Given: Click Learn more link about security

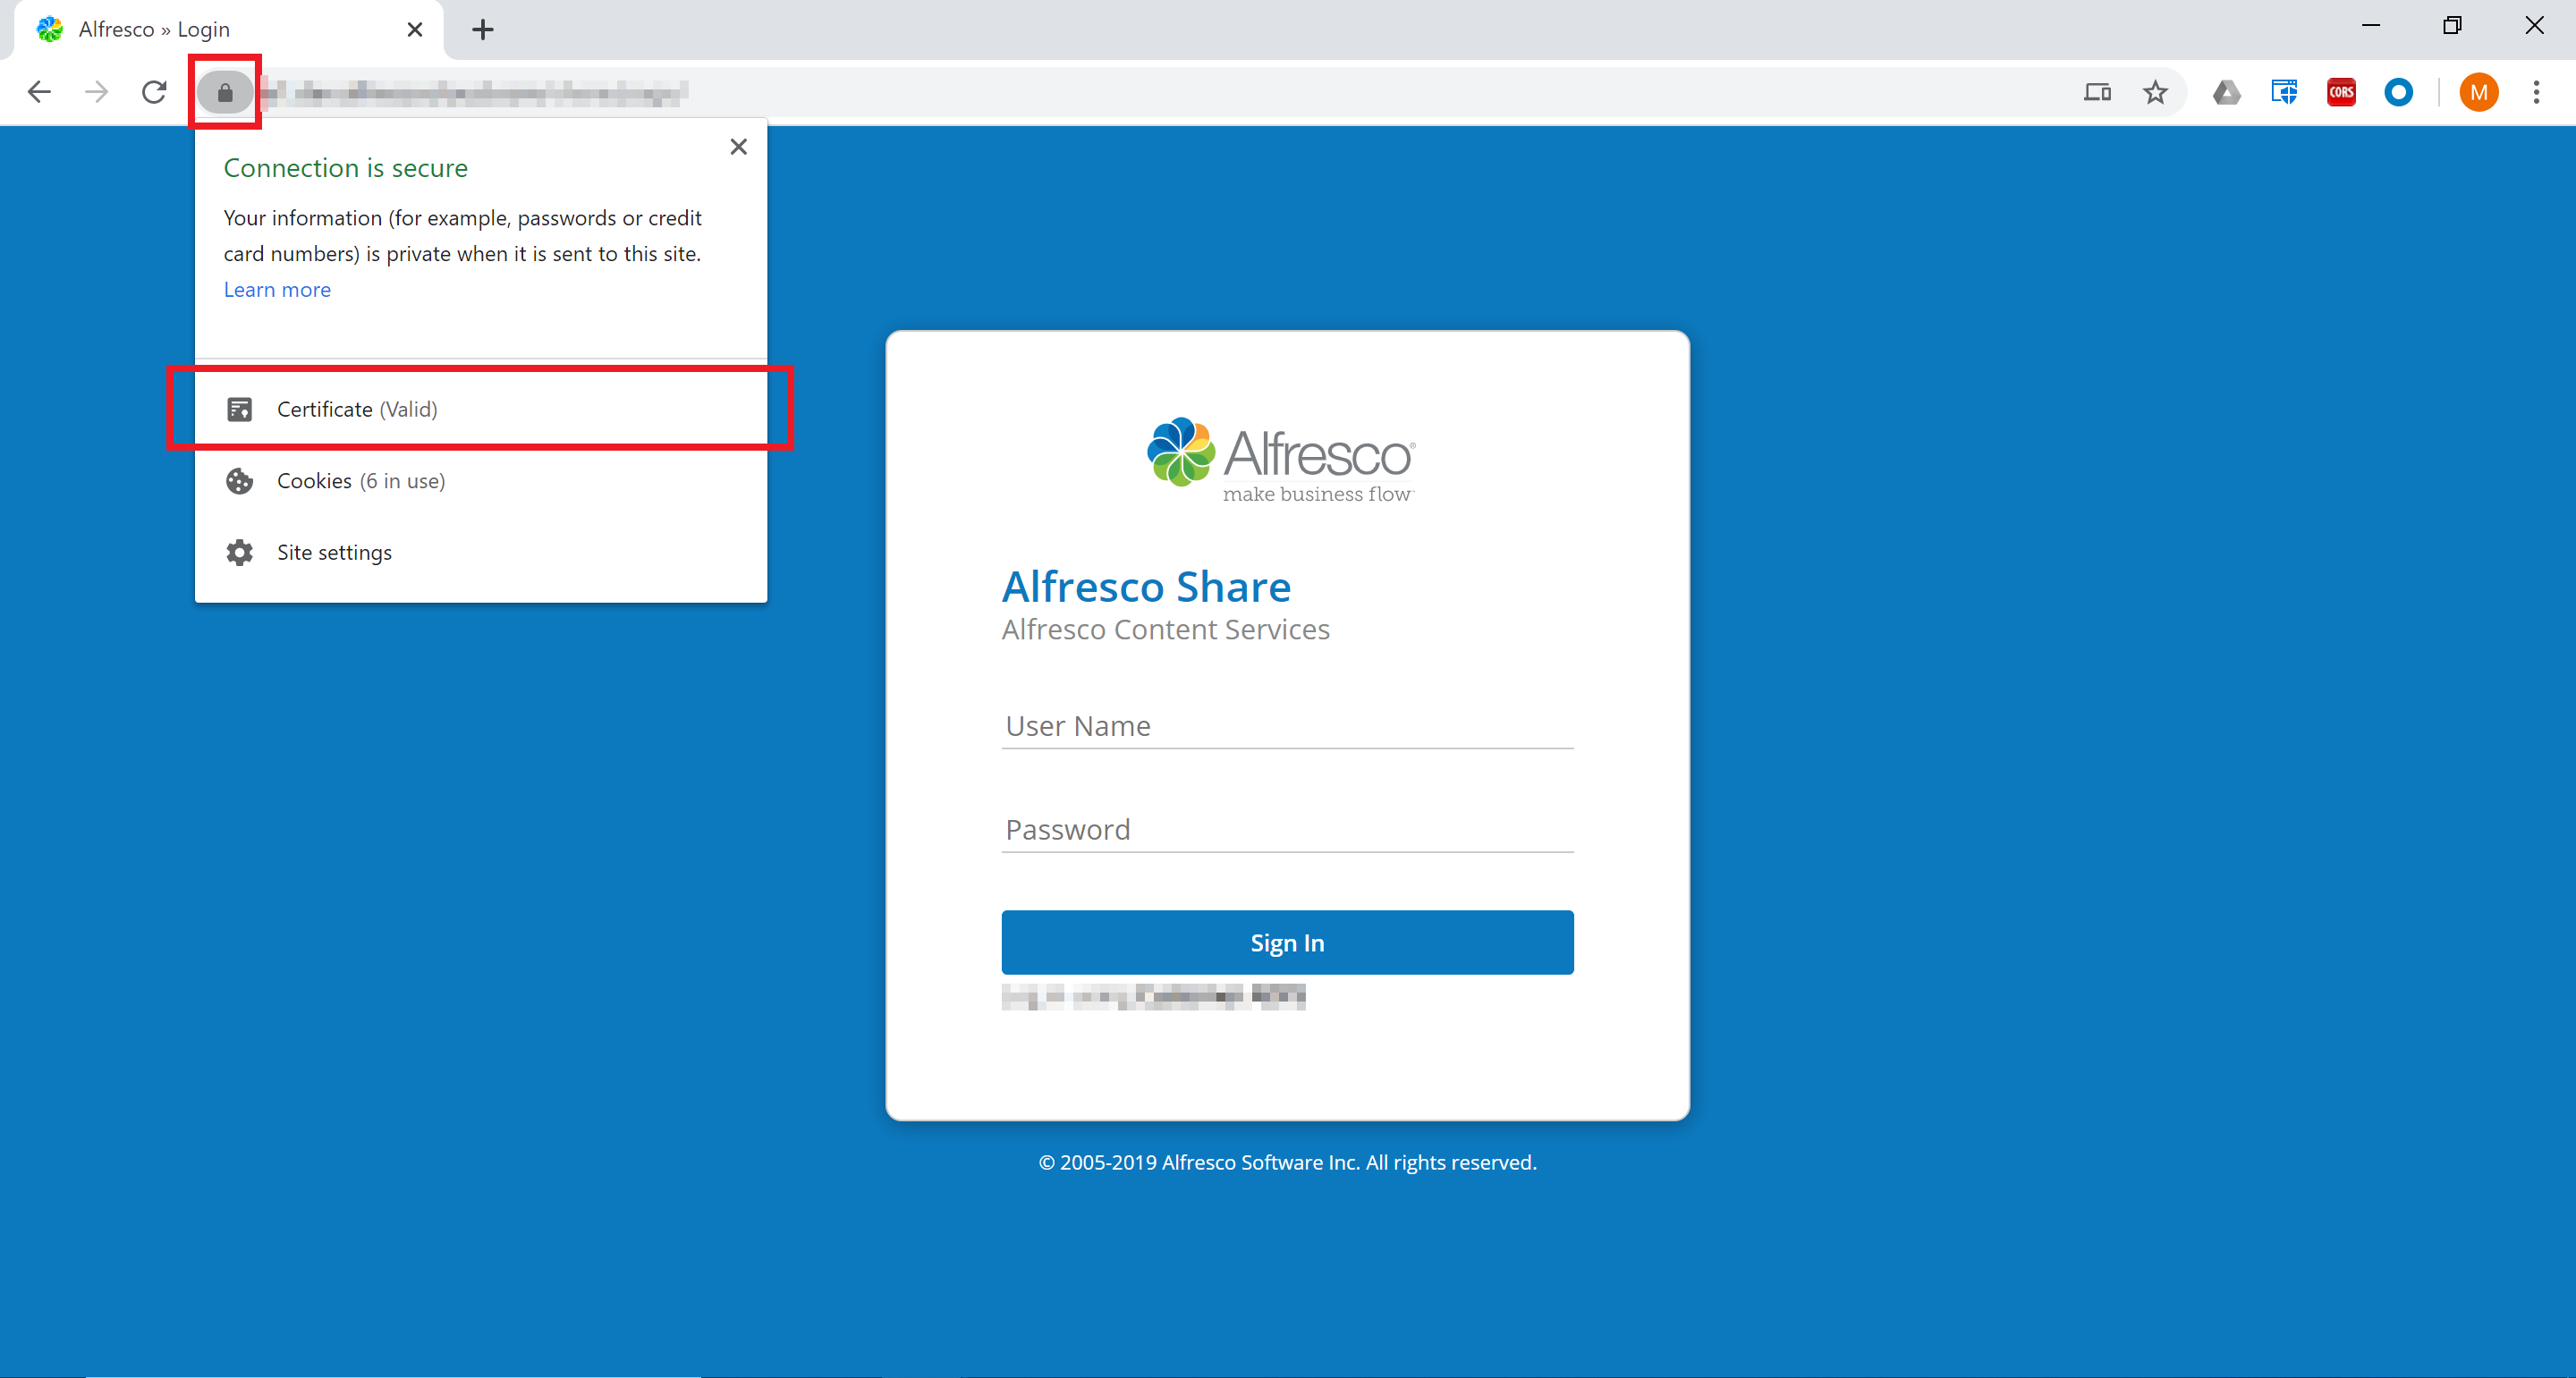Looking at the screenshot, I should (x=276, y=288).
